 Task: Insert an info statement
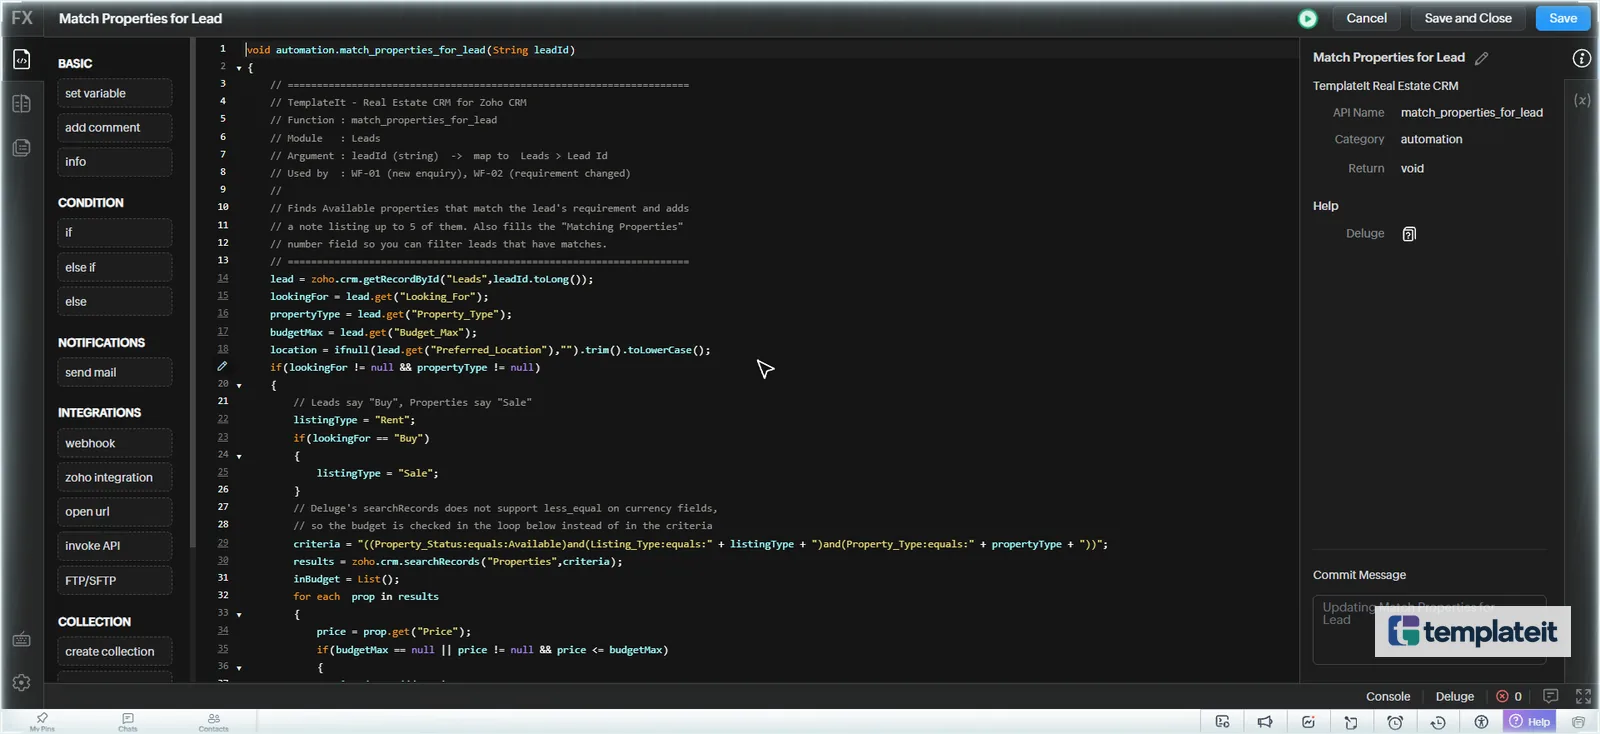(114, 161)
